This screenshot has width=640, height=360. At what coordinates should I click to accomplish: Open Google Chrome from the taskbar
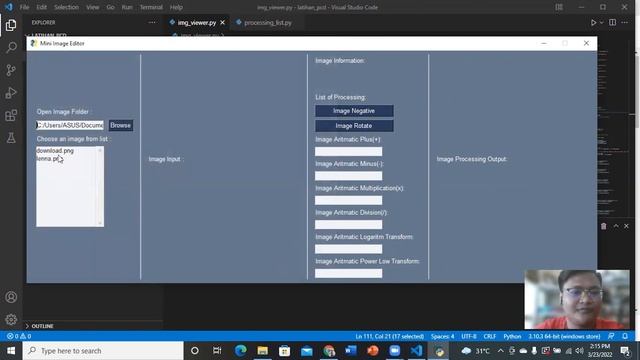[x=329, y=351]
